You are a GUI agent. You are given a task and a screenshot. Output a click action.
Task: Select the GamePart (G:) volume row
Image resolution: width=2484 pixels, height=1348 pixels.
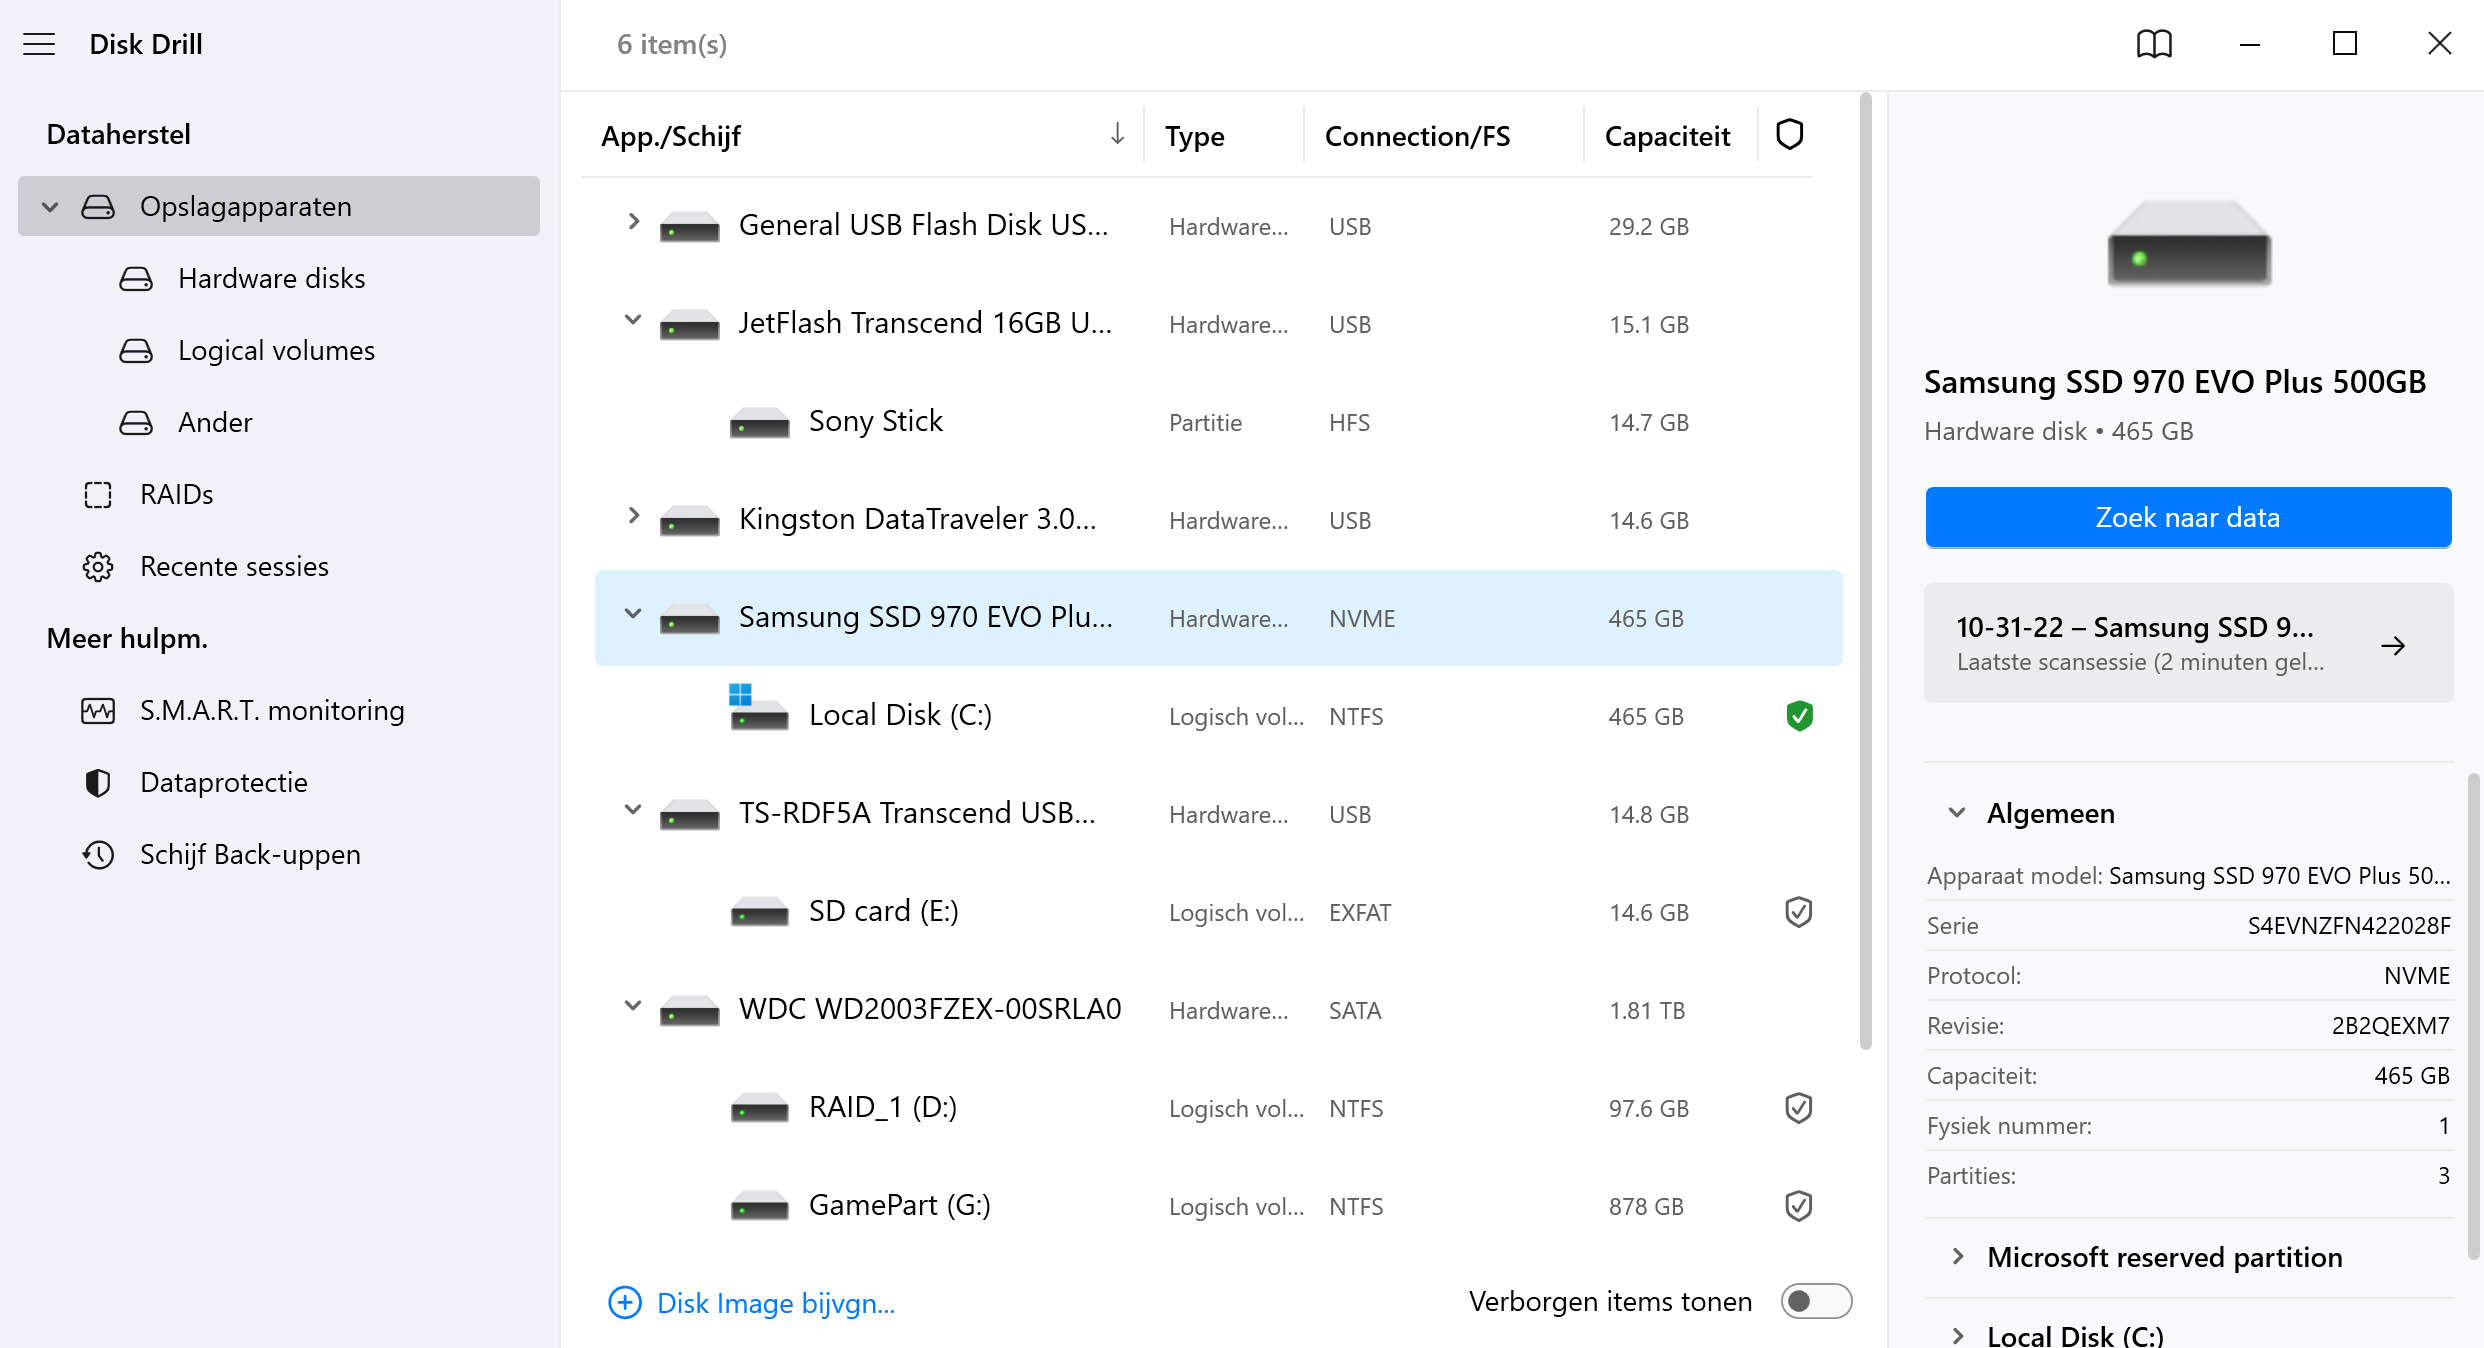pos(1218,1206)
